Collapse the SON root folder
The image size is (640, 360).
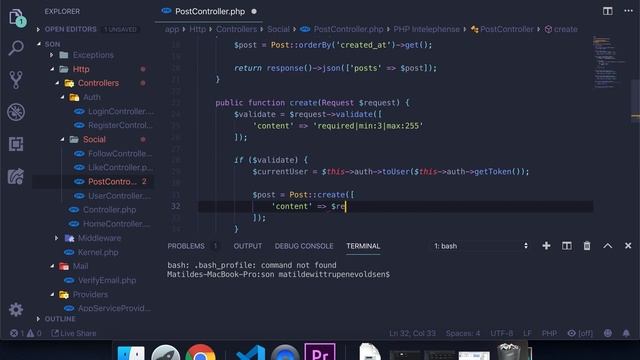click(39, 44)
